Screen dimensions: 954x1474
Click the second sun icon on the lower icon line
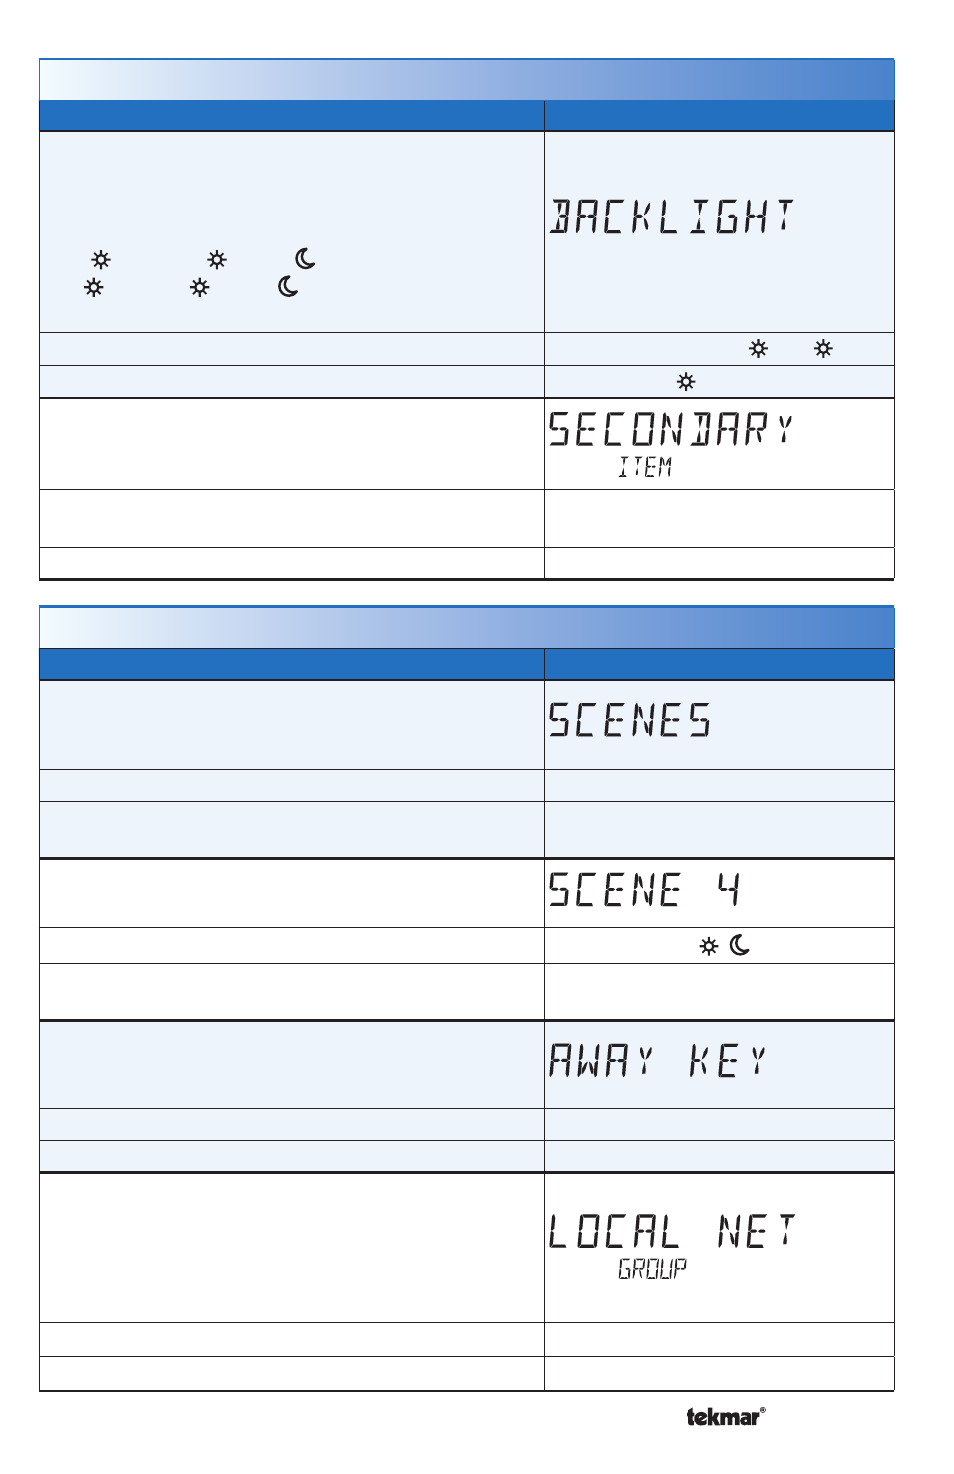pyautogui.click(x=200, y=288)
